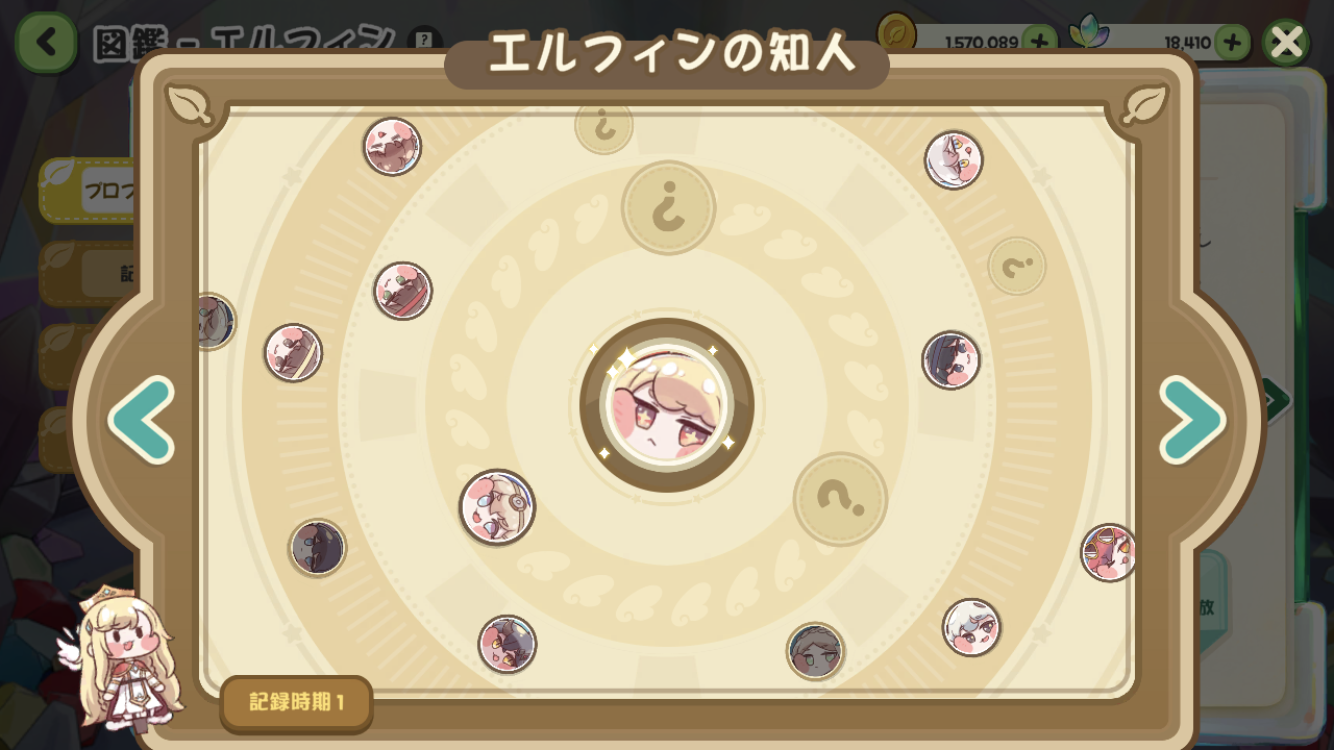Image resolution: width=1334 pixels, height=750 pixels.
Task: Add more gold coins with plus button
Action: pyautogui.click(x=1039, y=42)
